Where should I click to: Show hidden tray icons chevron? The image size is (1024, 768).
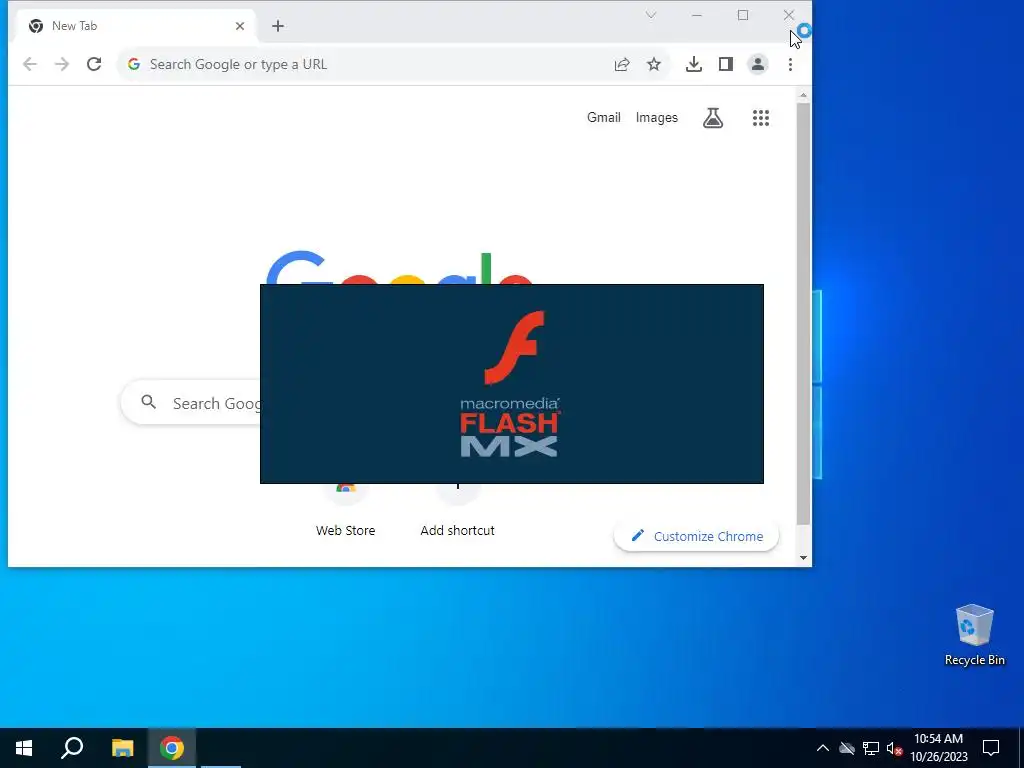pos(823,748)
